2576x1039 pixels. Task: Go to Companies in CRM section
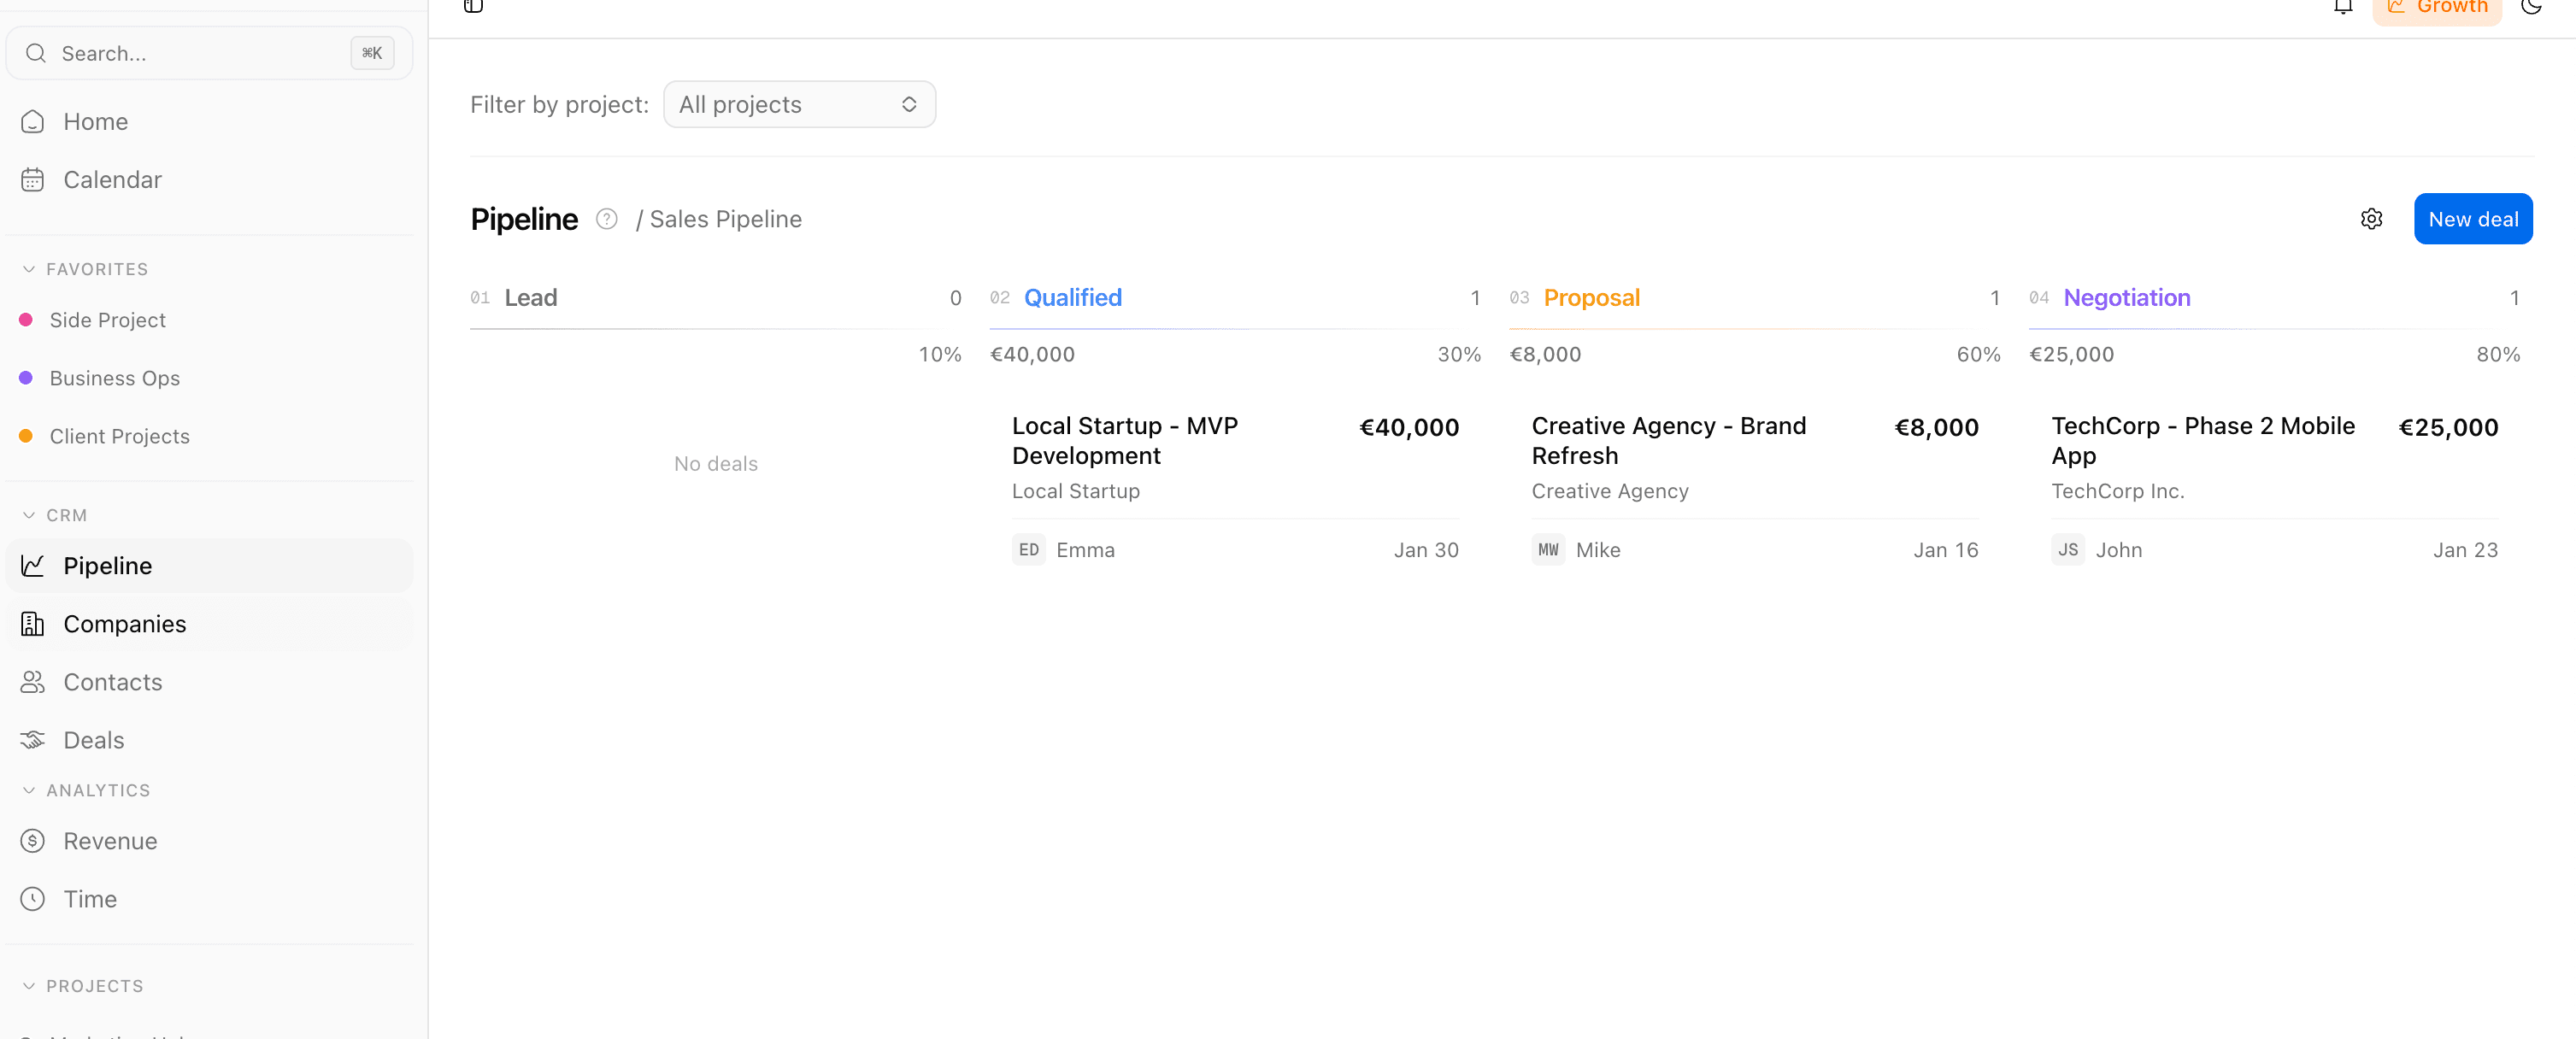pyautogui.click(x=124, y=624)
